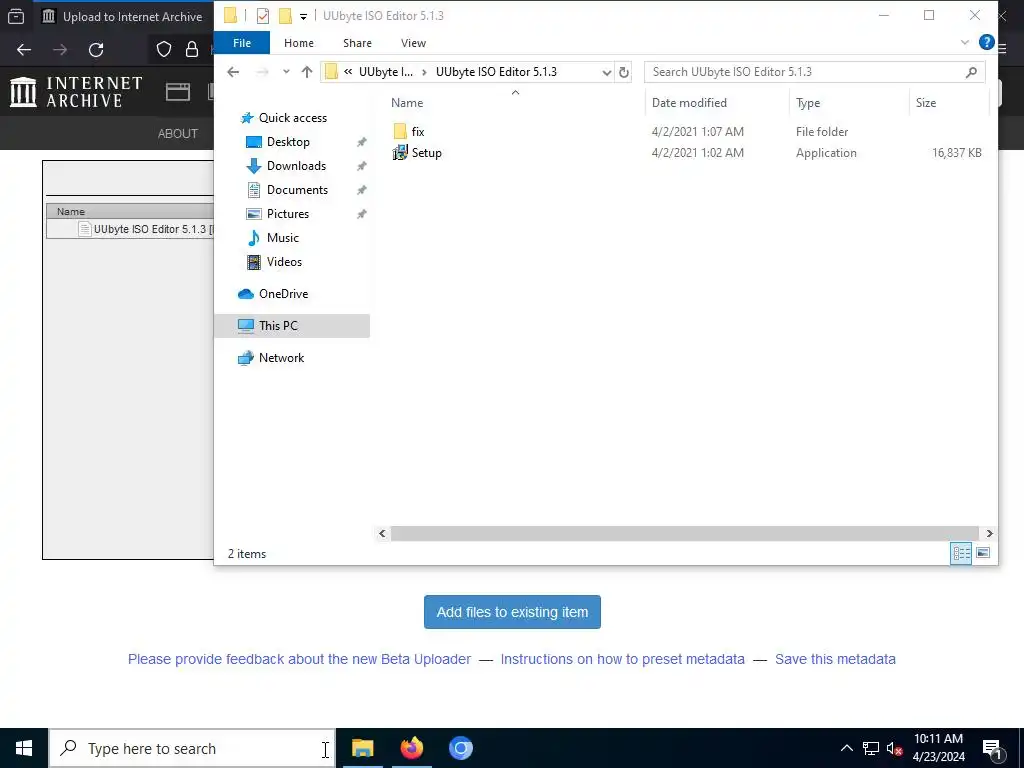1024x768 pixels.
Task: Click the Setup size 16,837 KB
Action: coord(956,153)
